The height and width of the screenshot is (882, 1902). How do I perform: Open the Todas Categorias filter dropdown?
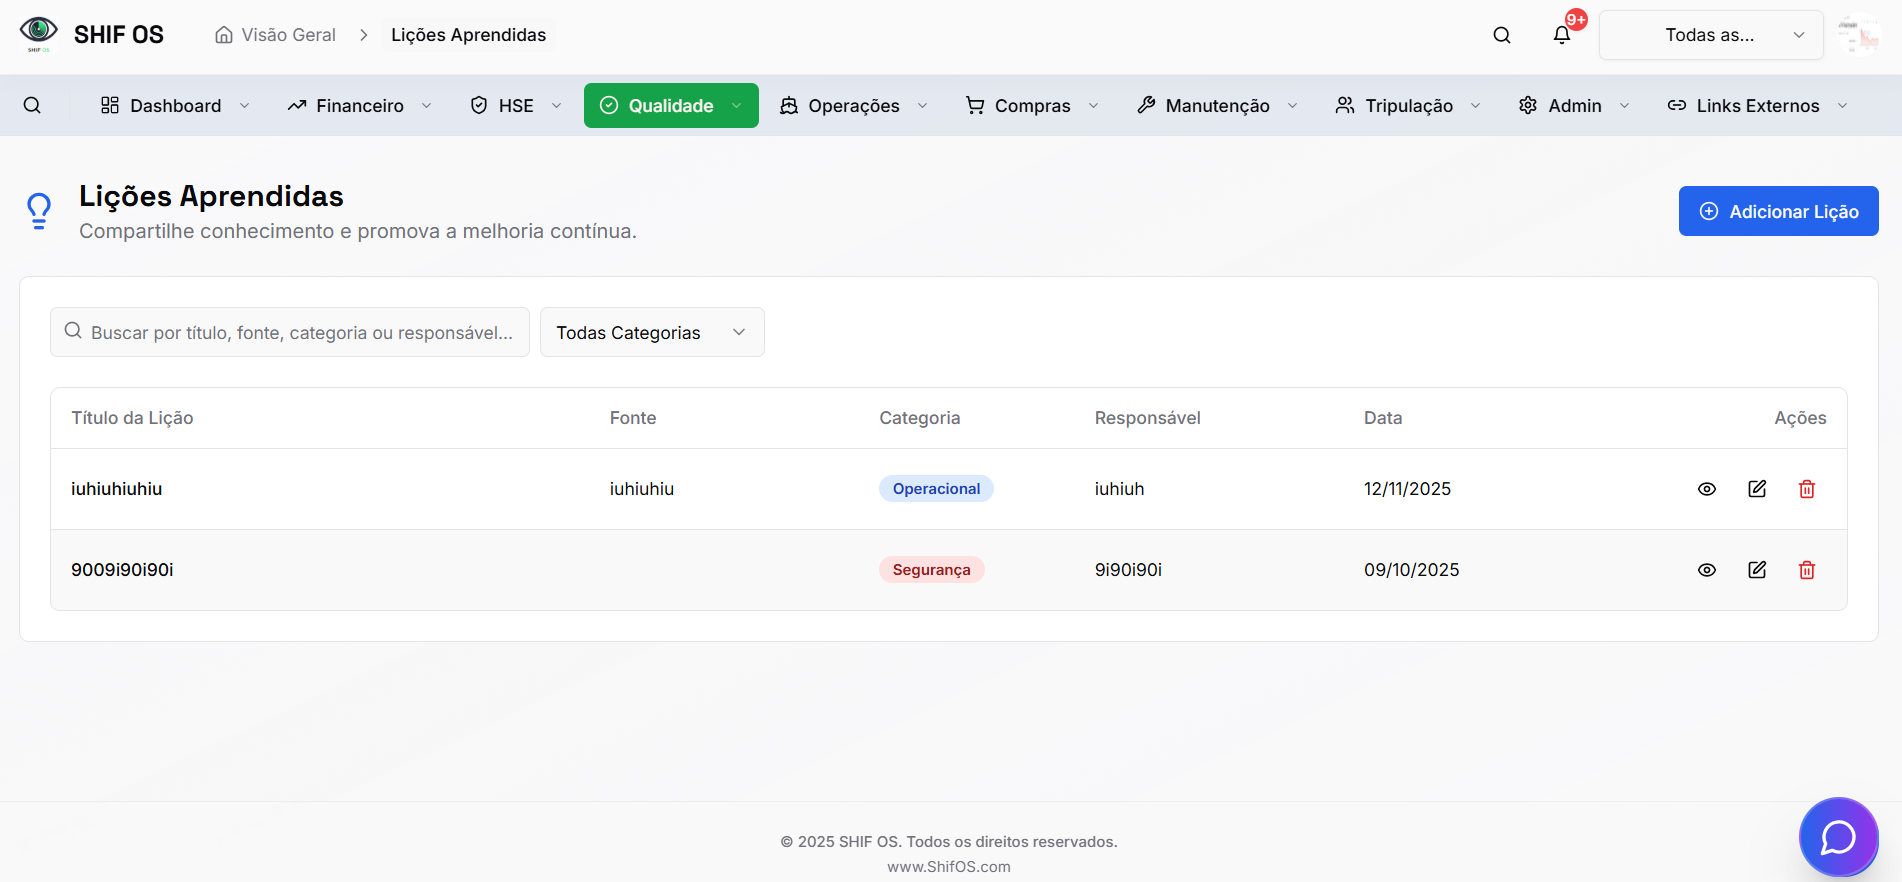pyautogui.click(x=652, y=332)
